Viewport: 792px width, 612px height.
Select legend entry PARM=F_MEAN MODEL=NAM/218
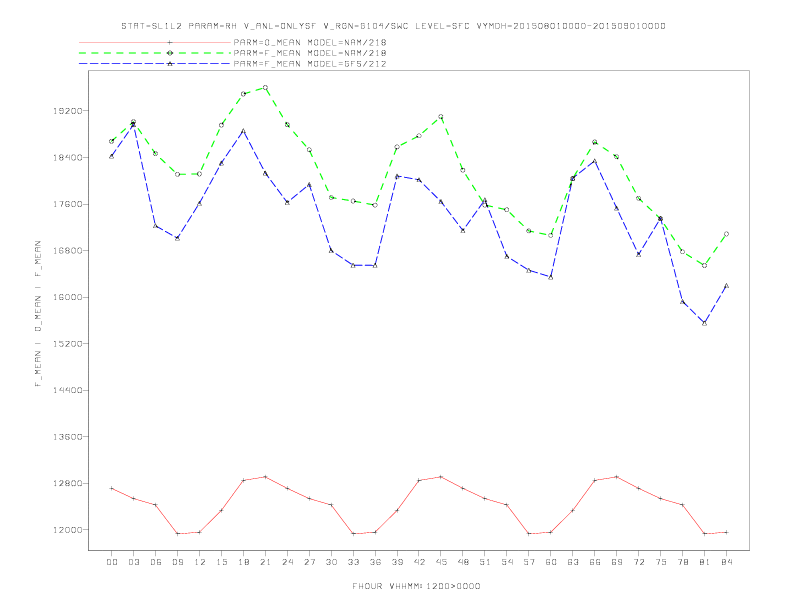[310, 53]
